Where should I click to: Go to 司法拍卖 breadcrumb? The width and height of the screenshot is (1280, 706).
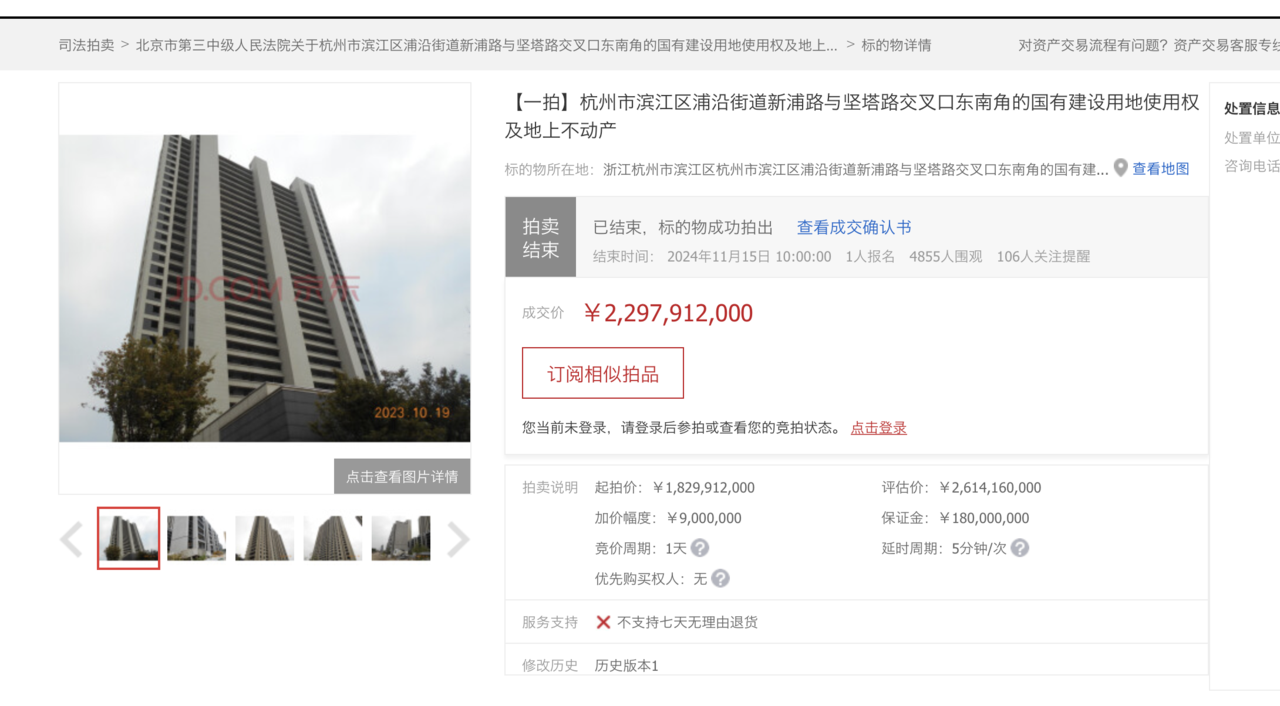[86, 45]
